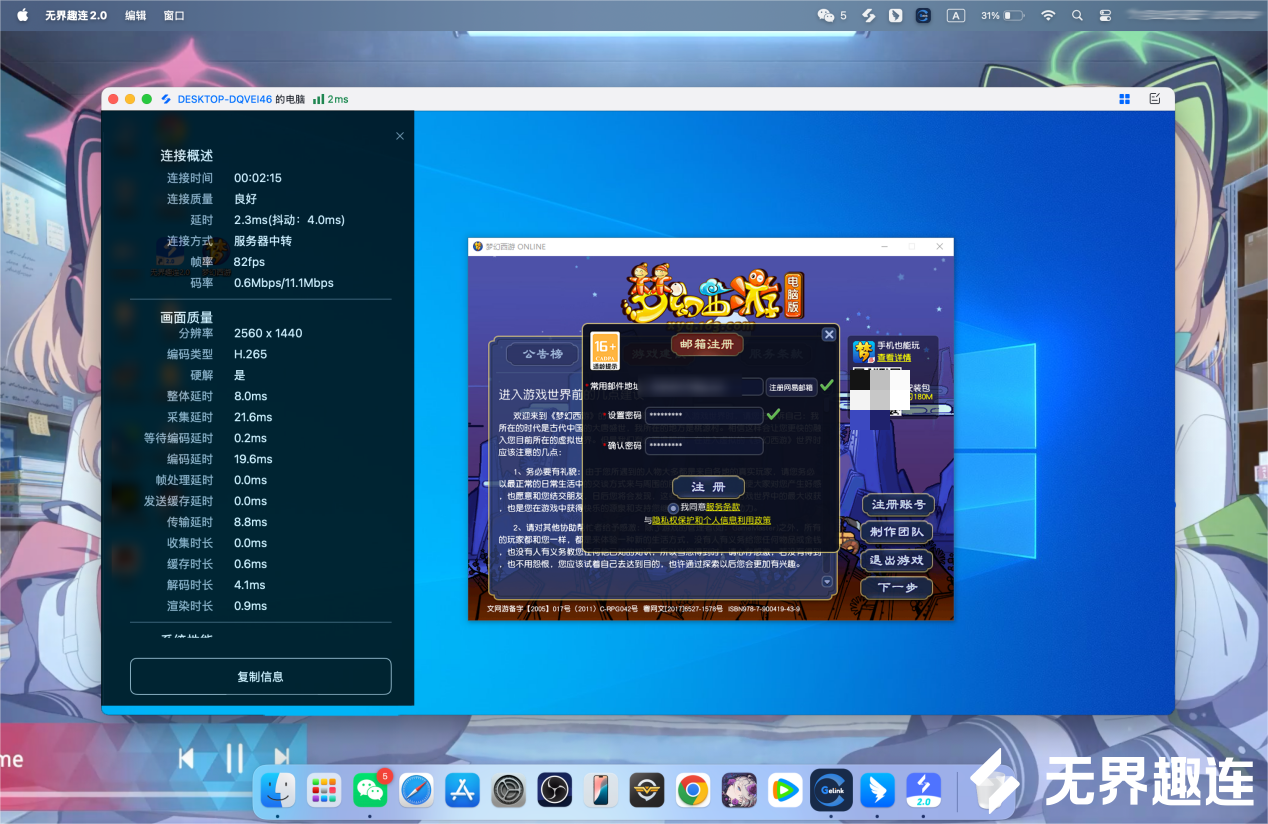Open the 服务条款 terms link
This screenshot has width=1268, height=824.
[723, 508]
